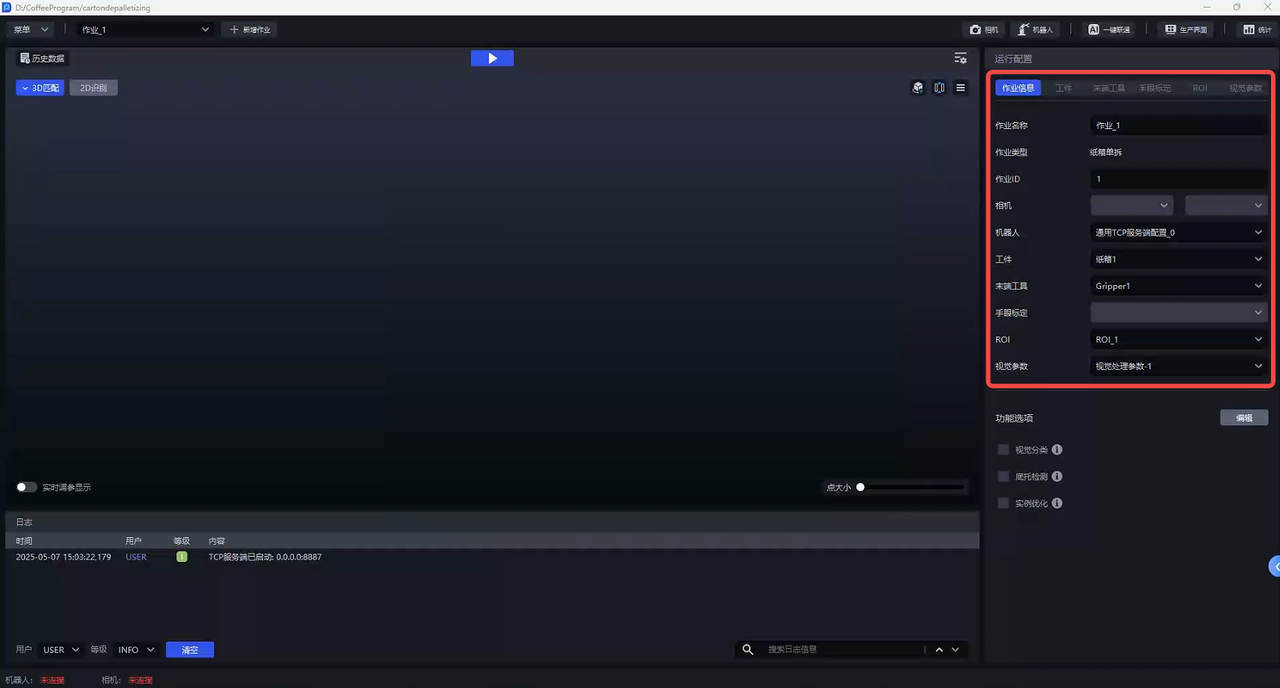Image resolution: width=1280 pixels, height=688 pixels.
Task: Open the 统计 statistics panel
Action: point(1255,30)
